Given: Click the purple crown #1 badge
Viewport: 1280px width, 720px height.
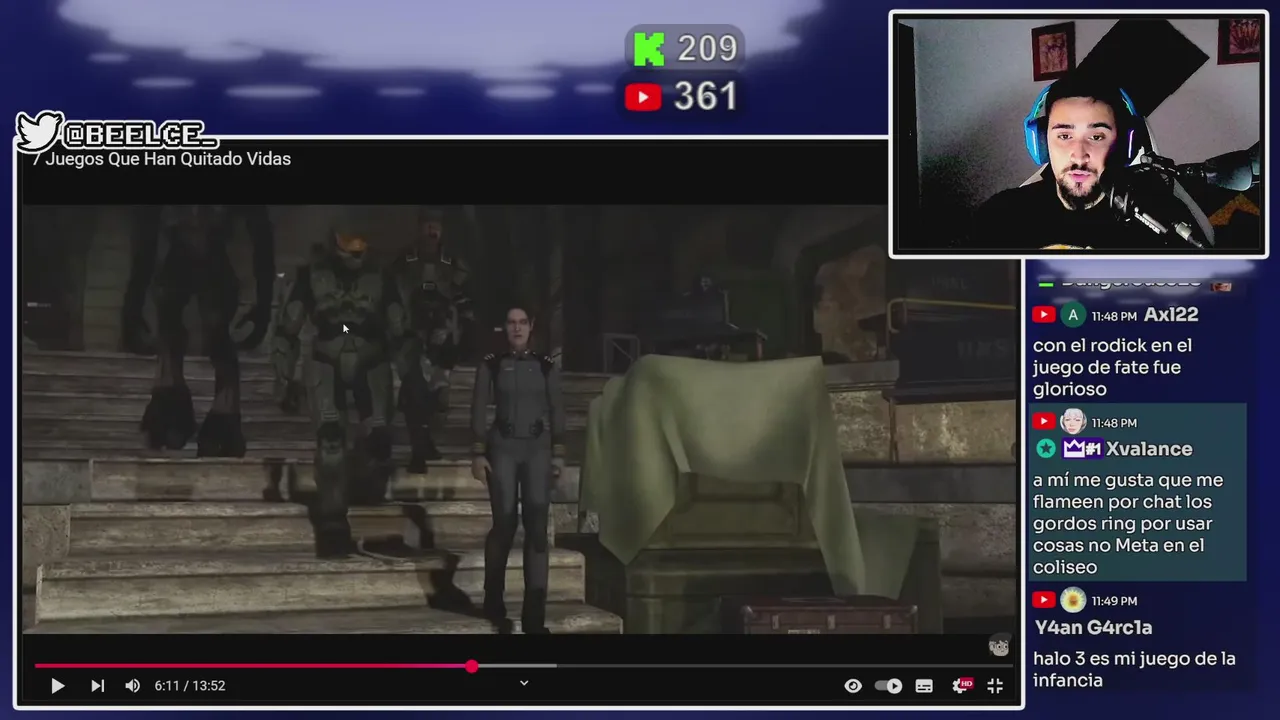Looking at the screenshot, I should coord(1082,449).
